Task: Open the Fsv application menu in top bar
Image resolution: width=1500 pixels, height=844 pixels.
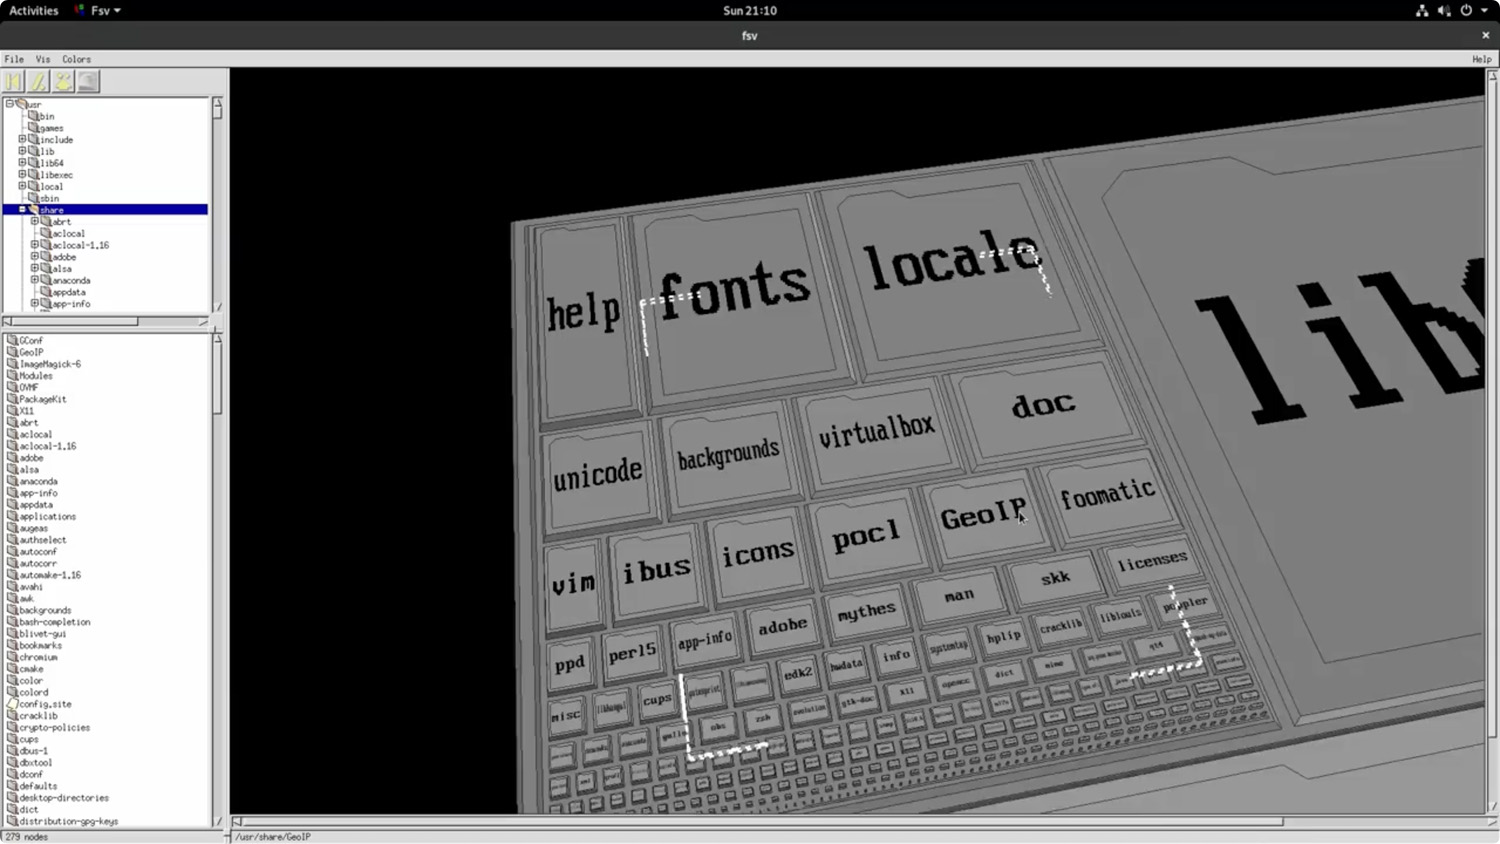Action: (98, 10)
